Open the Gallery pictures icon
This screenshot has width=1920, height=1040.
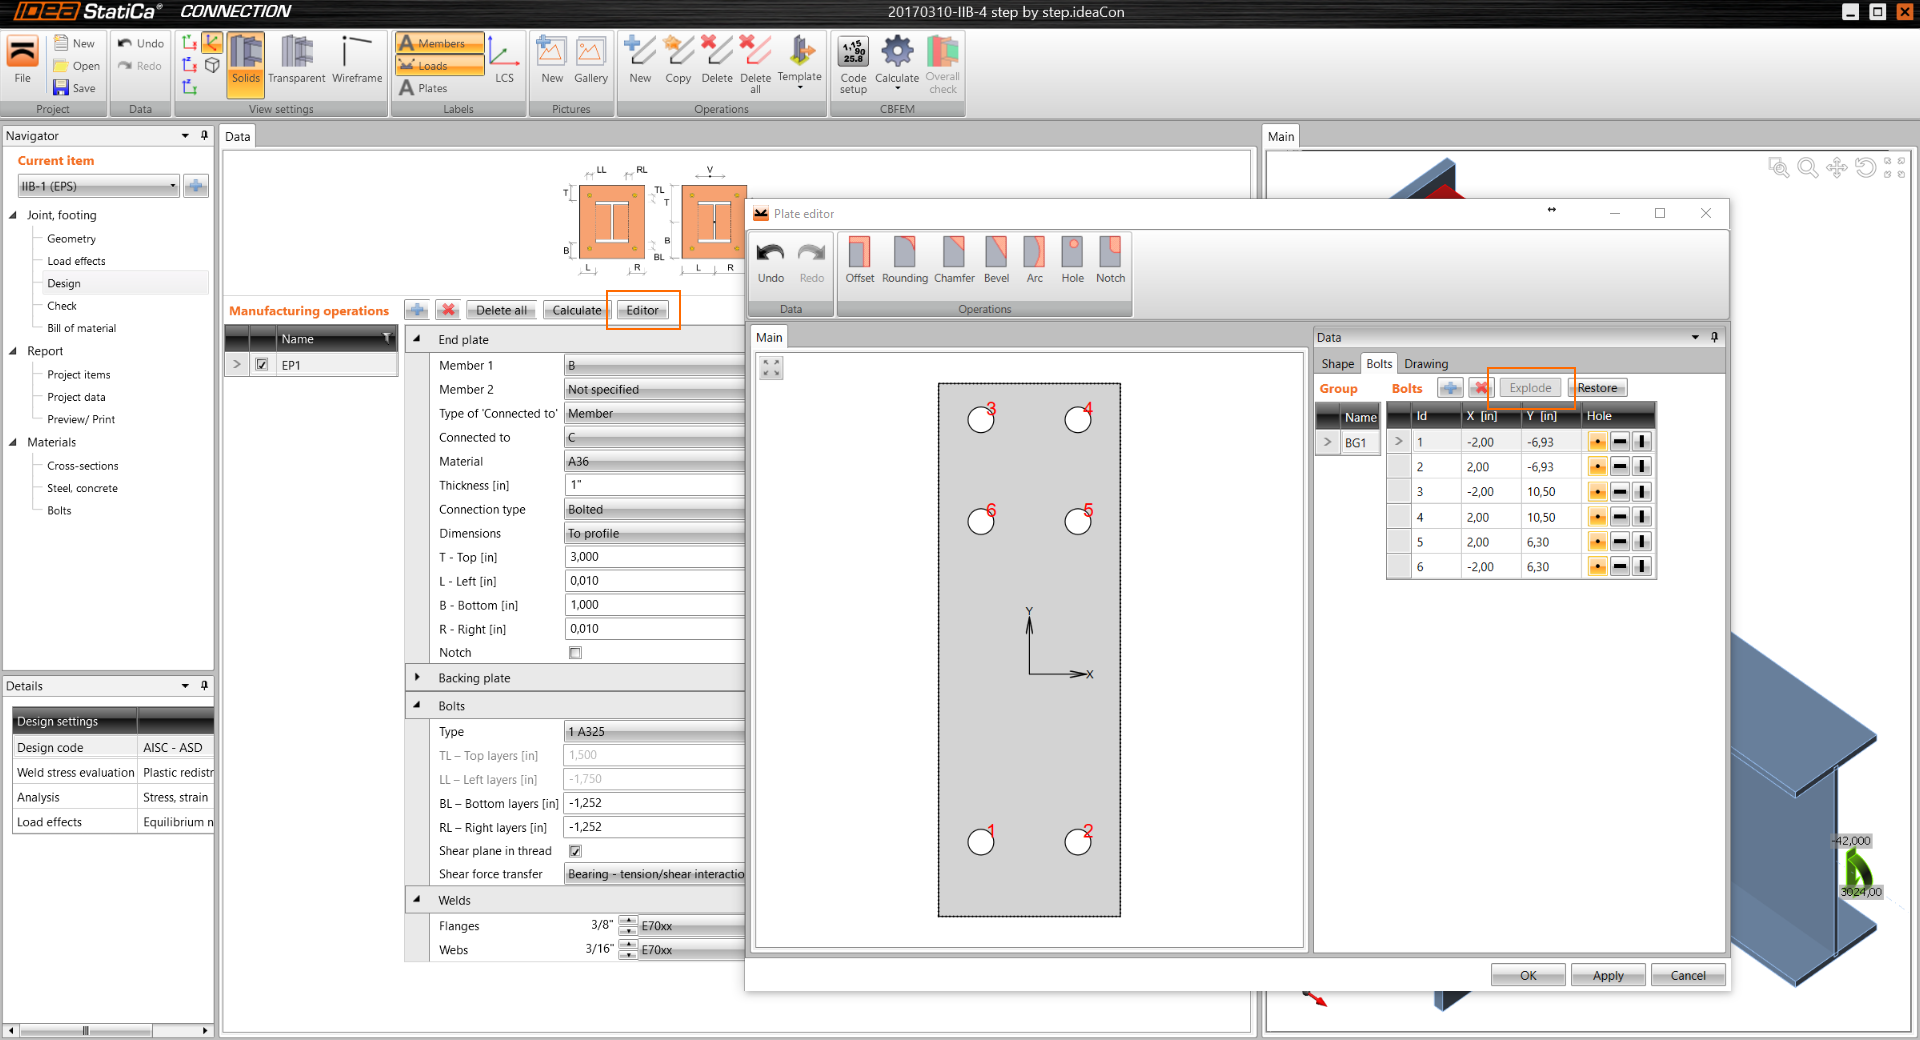point(590,60)
